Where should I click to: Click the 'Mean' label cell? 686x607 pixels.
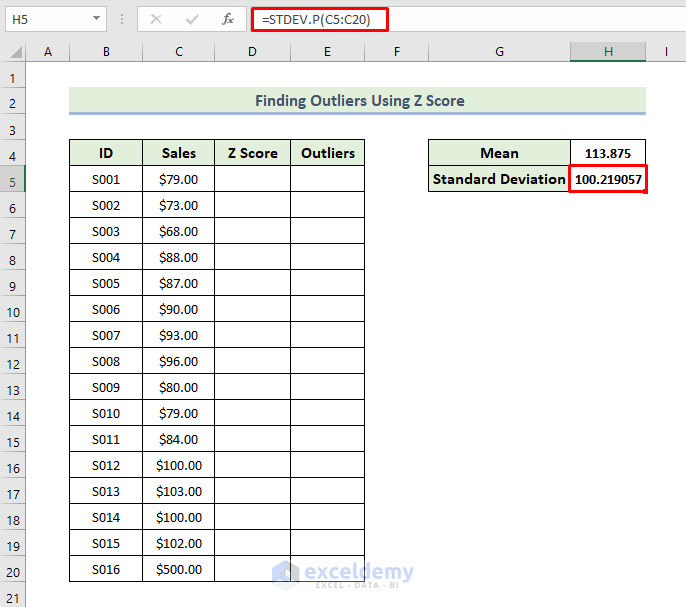point(499,153)
